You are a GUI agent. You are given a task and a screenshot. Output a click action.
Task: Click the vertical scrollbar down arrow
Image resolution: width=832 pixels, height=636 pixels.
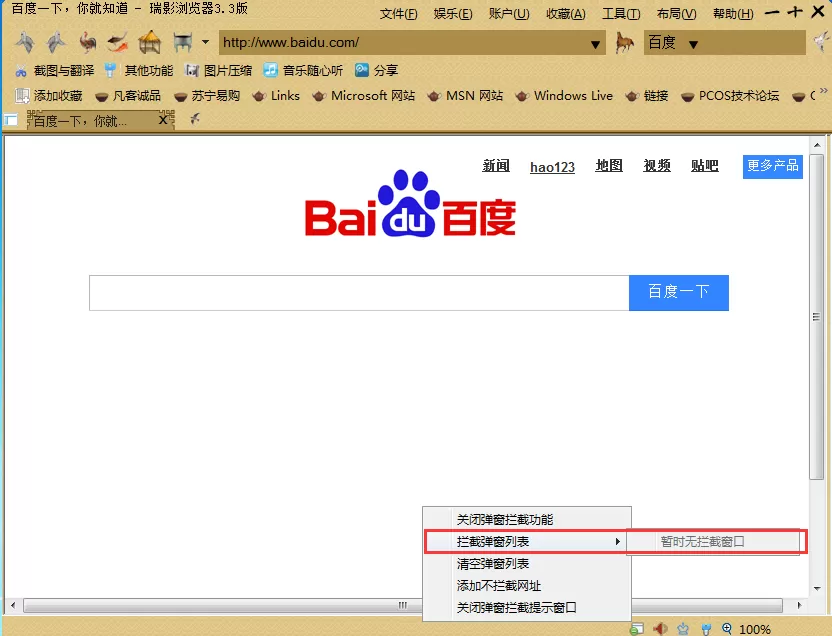pos(817,588)
